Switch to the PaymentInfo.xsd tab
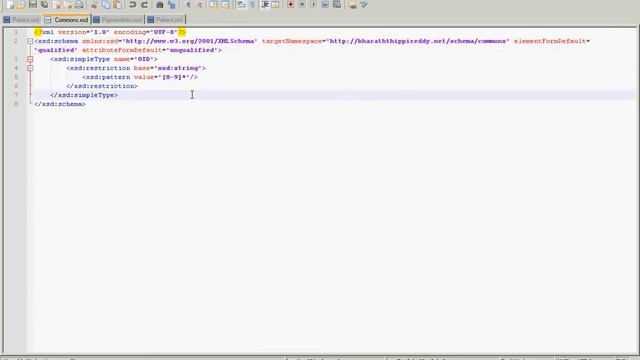The width and height of the screenshot is (640, 360). click(118, 20)
